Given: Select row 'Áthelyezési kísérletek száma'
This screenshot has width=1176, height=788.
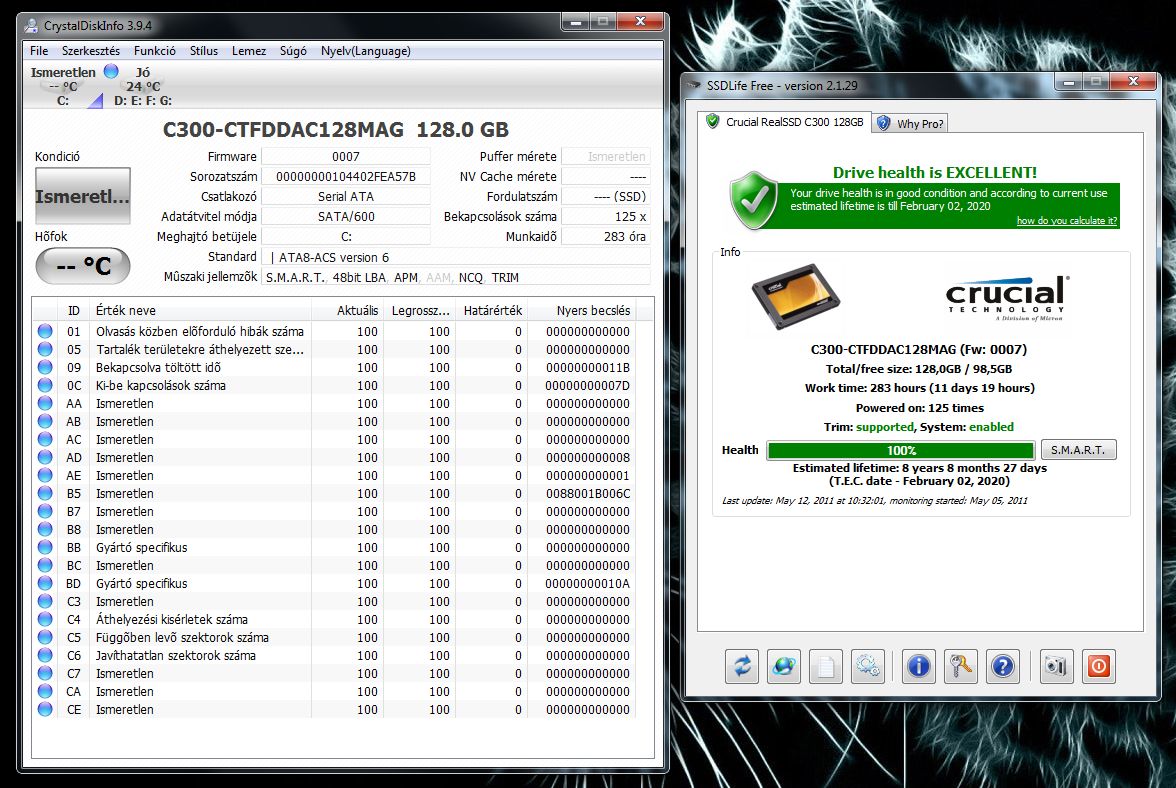Looking at the screenshot, I should pyautogui.click(x=334, y=619).
